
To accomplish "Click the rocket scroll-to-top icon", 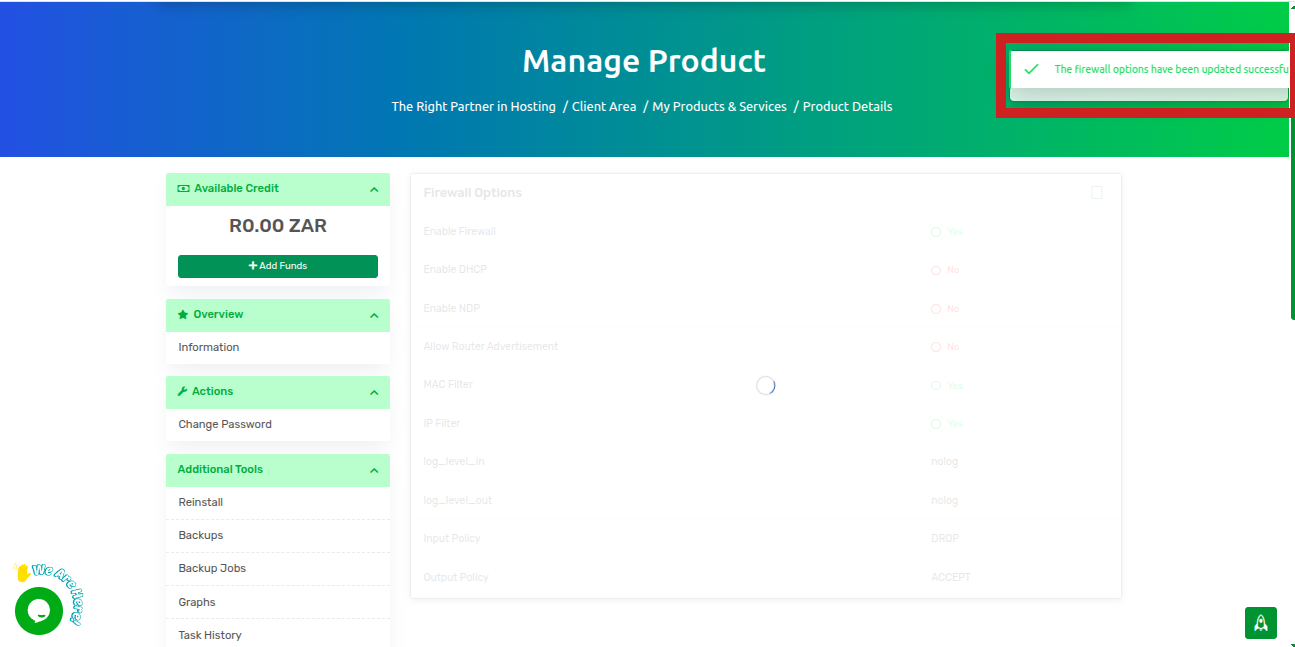I will pyautogui.click(x=1260, y=622).
